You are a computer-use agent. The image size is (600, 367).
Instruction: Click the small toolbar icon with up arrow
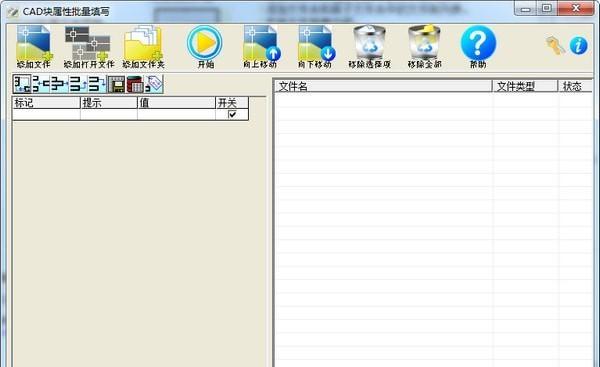point(78,84)
